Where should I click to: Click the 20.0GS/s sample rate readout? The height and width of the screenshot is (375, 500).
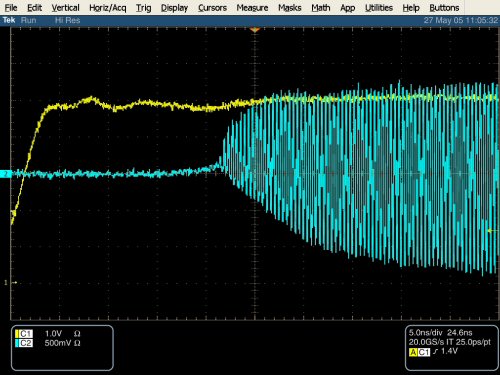pyautogui.click(x=426, y=342)
